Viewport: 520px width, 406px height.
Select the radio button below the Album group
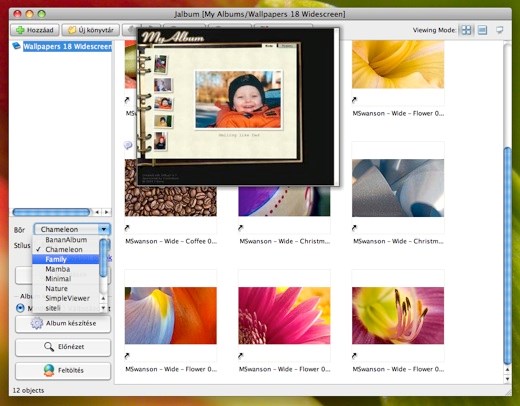click(x=20, y=308)
